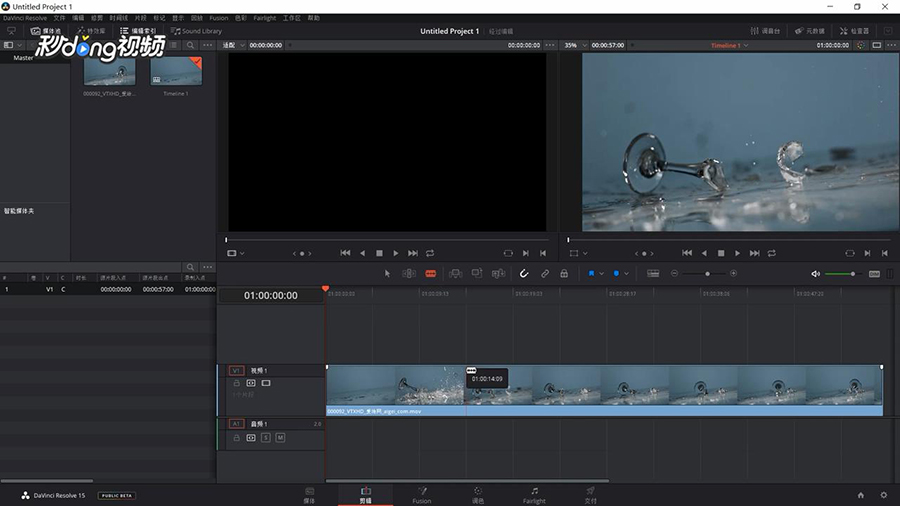Click the position lock padlock in toolbar
900x506 pixels.
564,273
